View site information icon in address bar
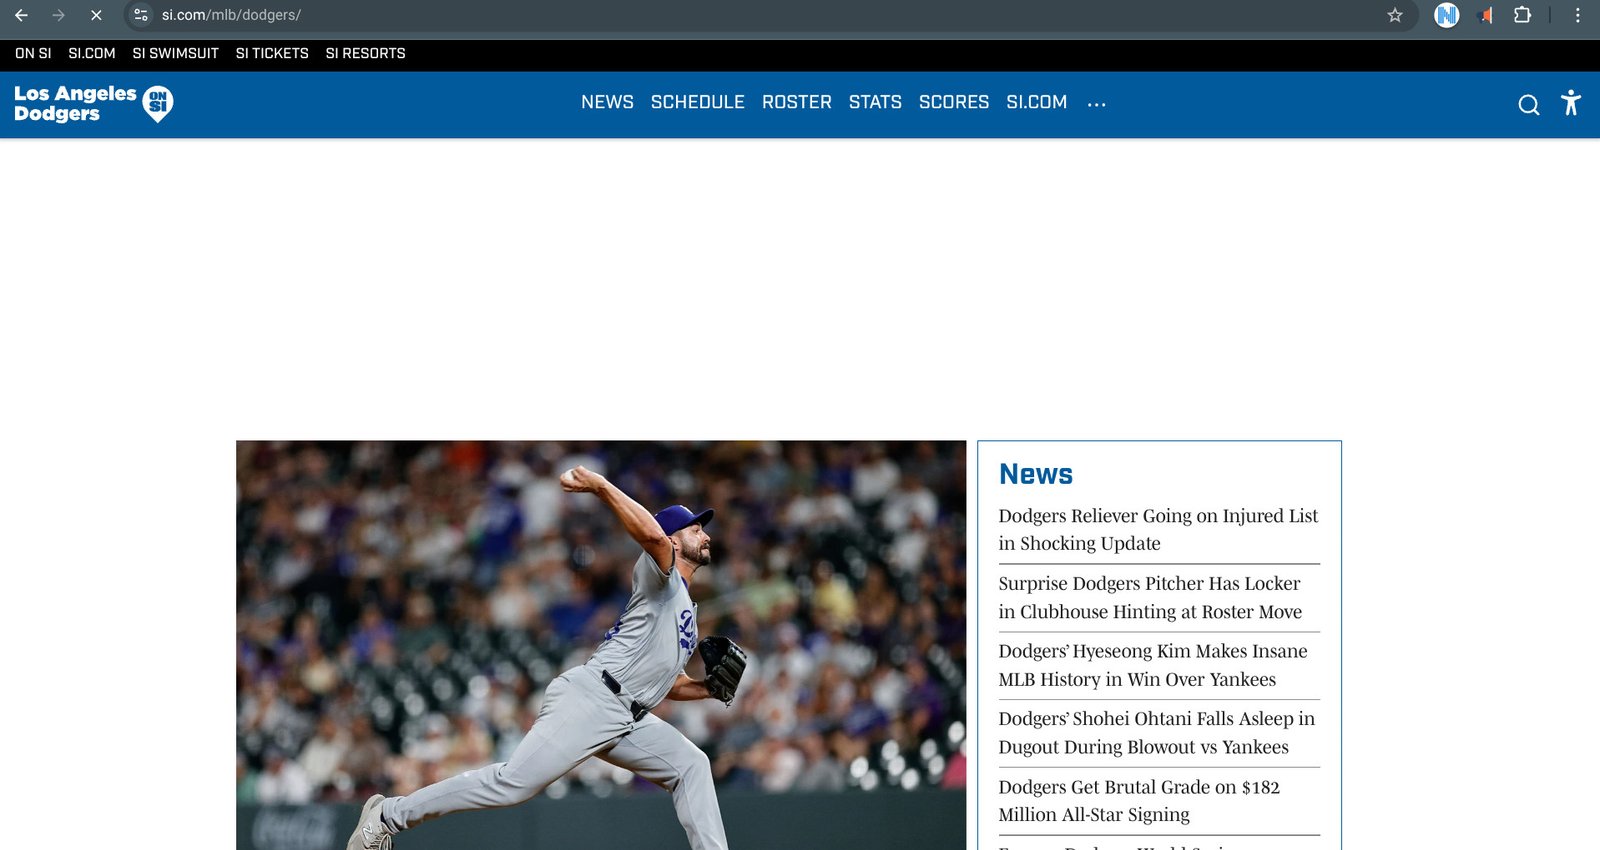The image size is (1600, 850). point(141,15)
